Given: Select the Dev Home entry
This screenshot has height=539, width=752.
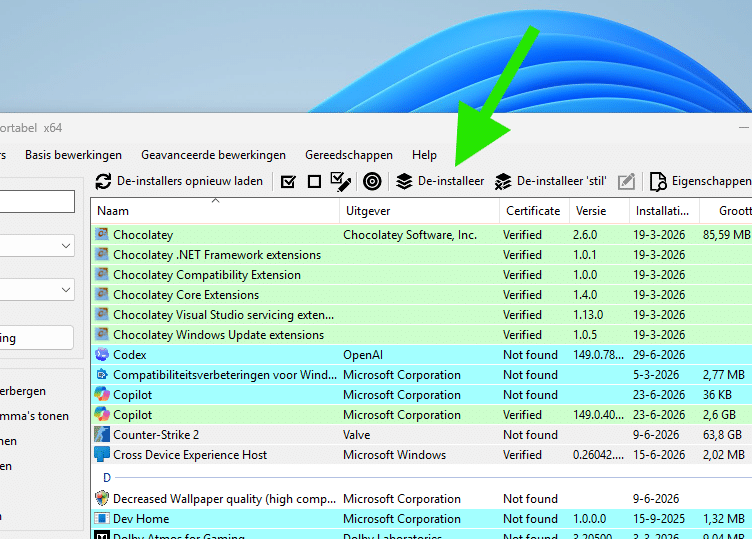Looking at the screenshot, I should click(141, 518).
